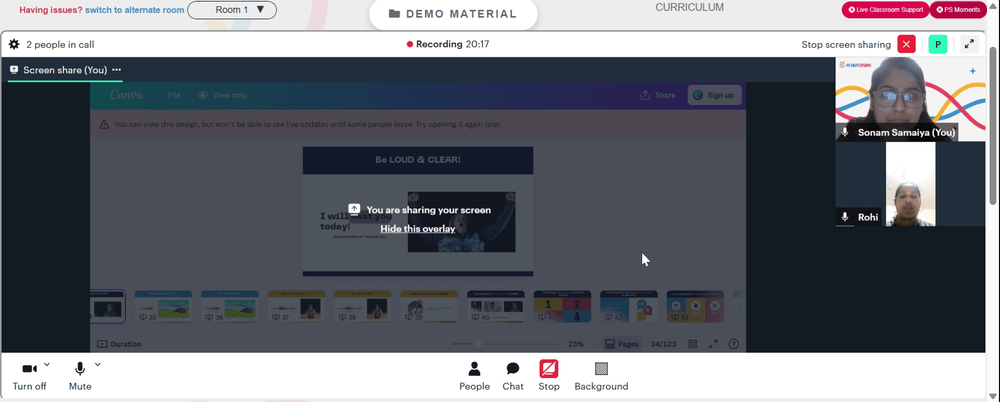Toggle Canva Pages view
The height and width of the screenshot is (402, 1000).
pos(622,344)
